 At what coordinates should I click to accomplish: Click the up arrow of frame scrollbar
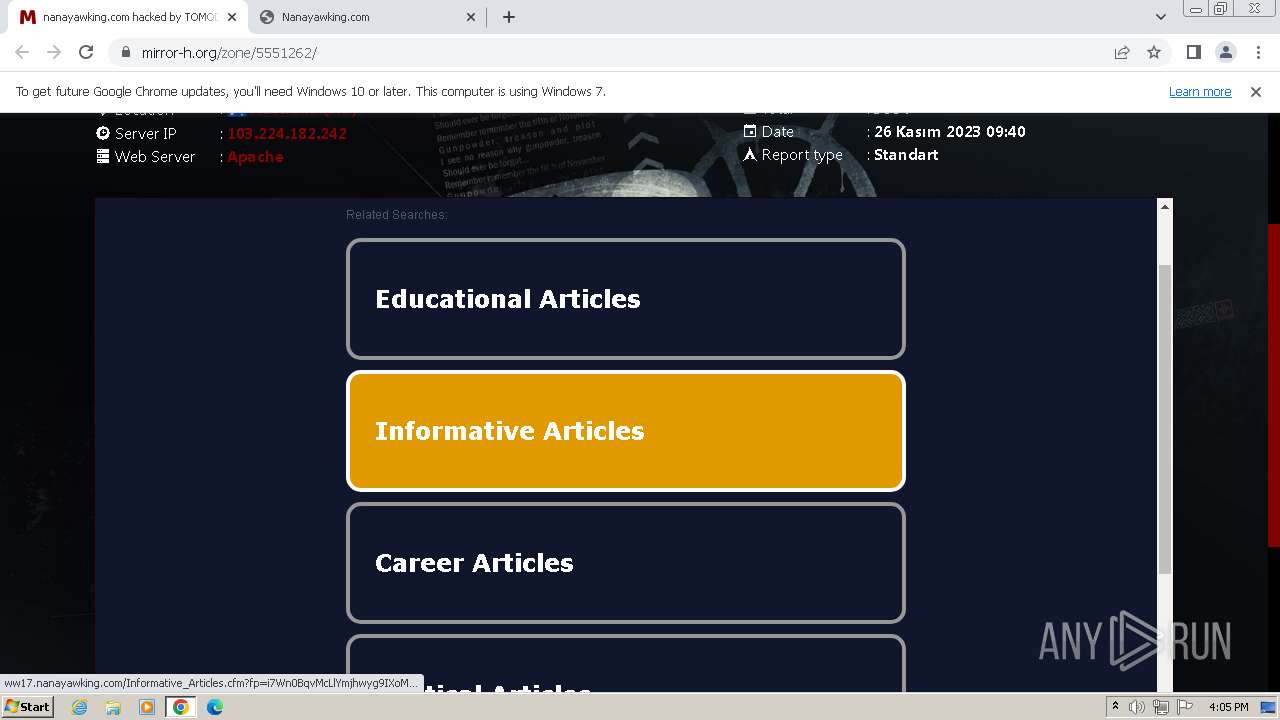[x=1164, y=206]
